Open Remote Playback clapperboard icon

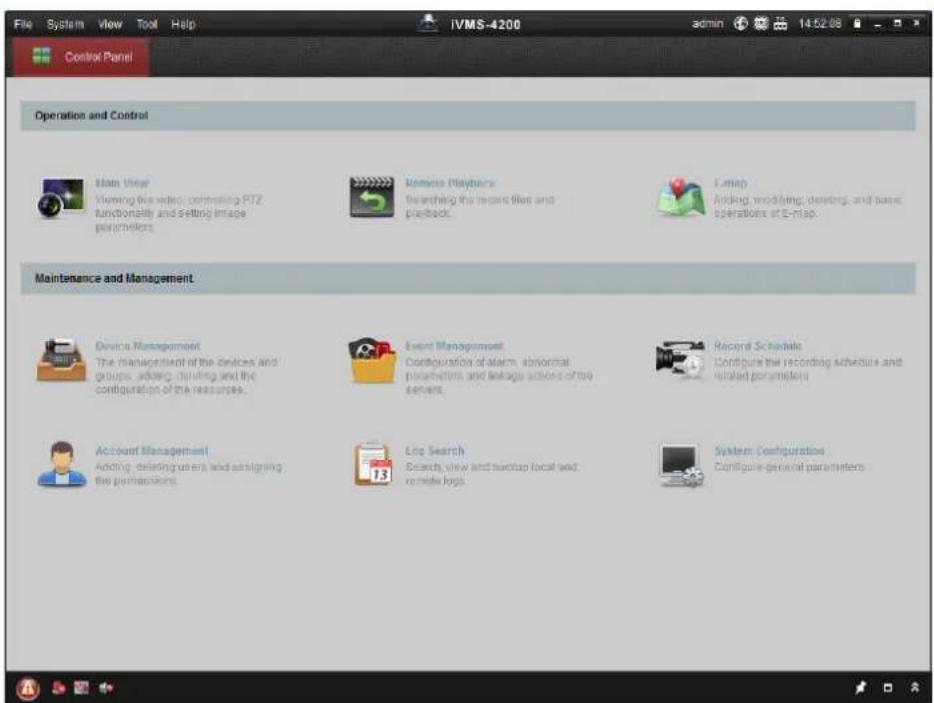click(x=372, y=197)
